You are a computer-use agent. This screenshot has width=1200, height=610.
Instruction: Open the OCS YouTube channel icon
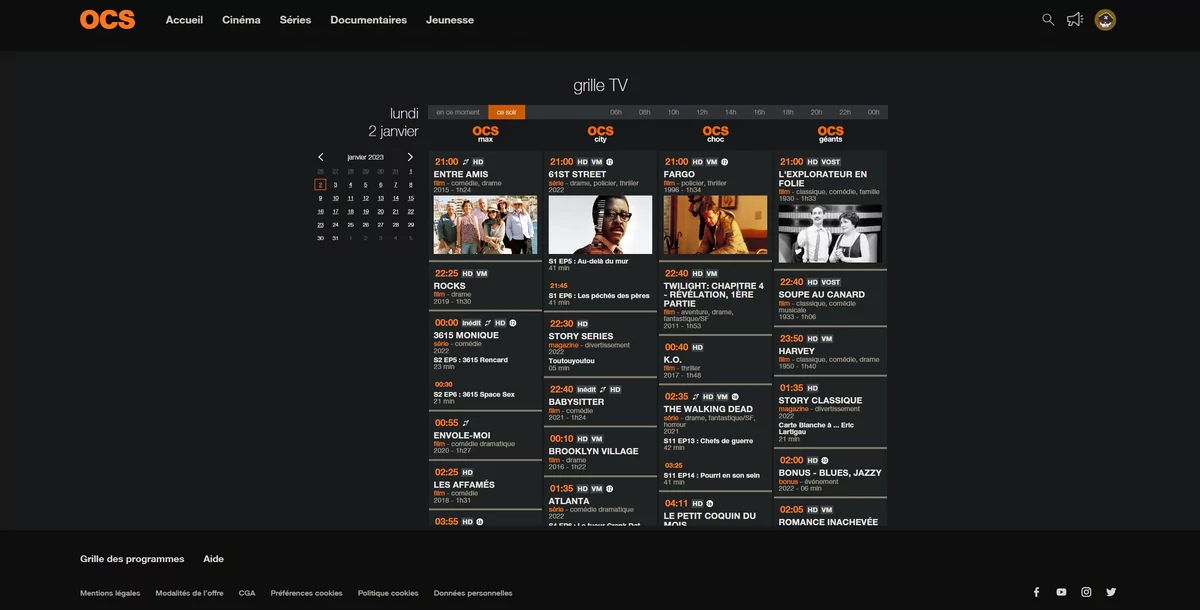tap(1061, 592)
